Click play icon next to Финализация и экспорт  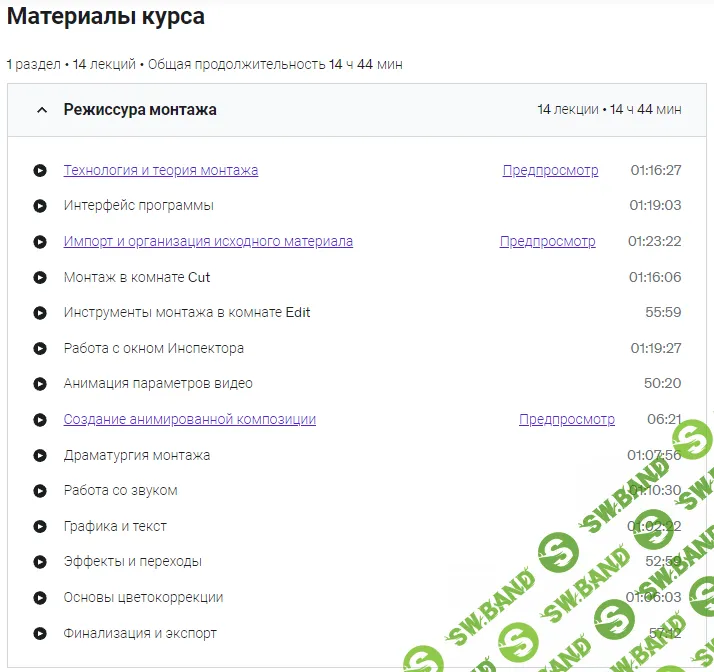(40, 634)
